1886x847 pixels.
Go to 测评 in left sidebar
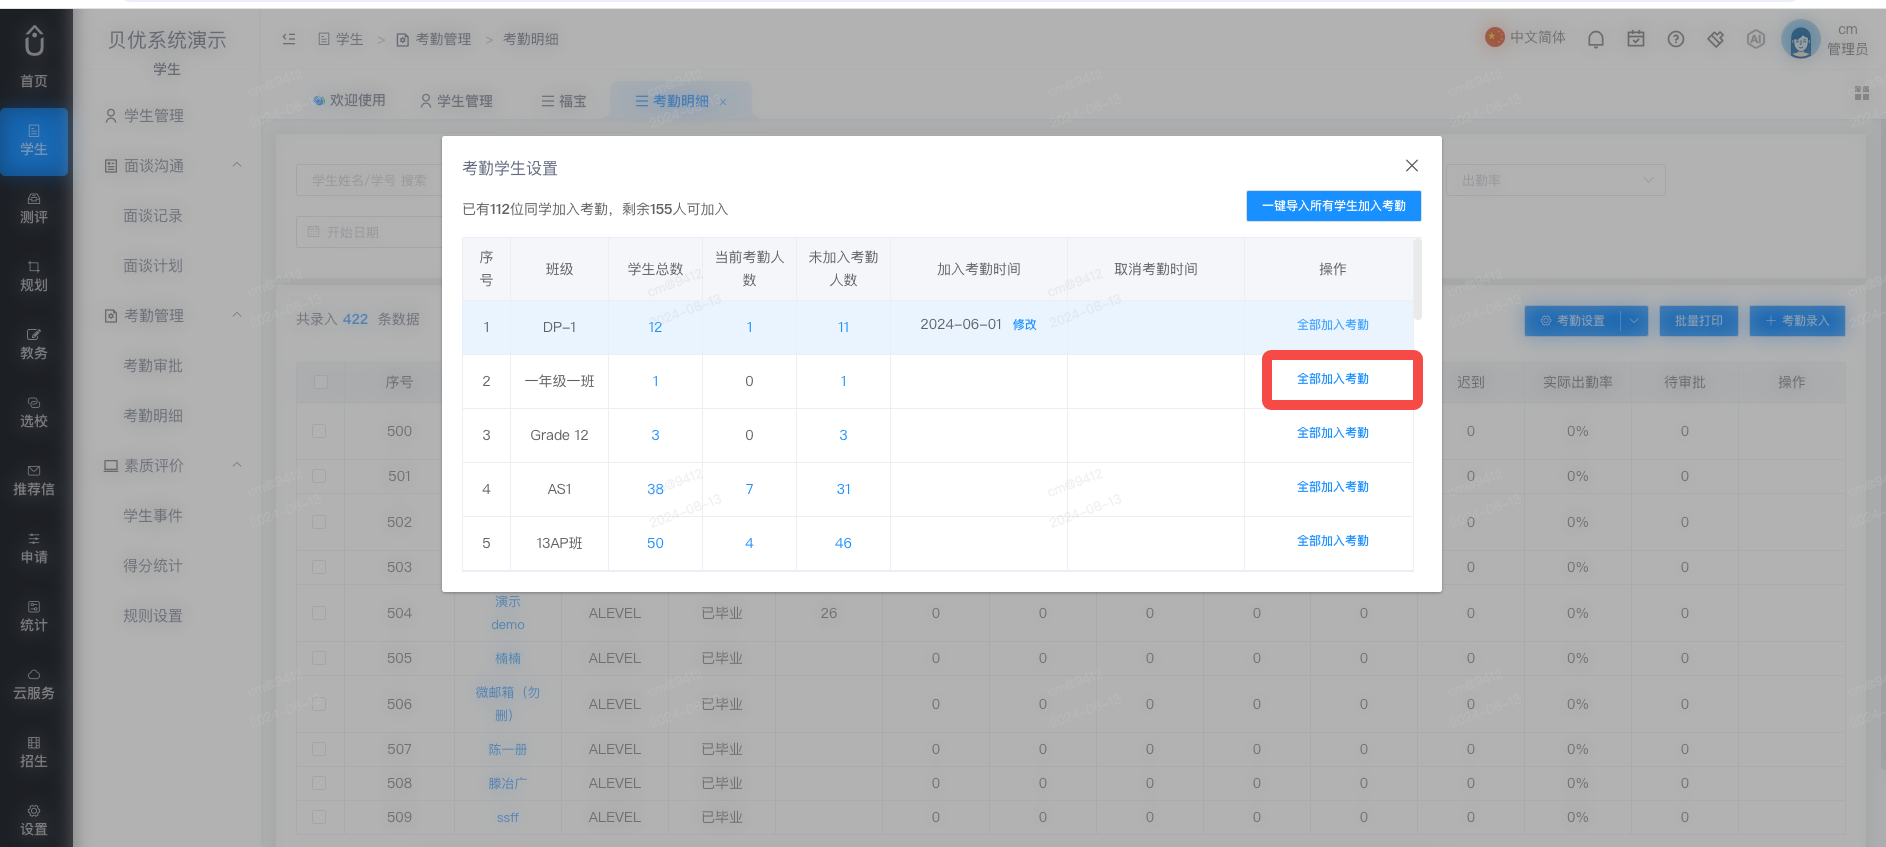34,209
